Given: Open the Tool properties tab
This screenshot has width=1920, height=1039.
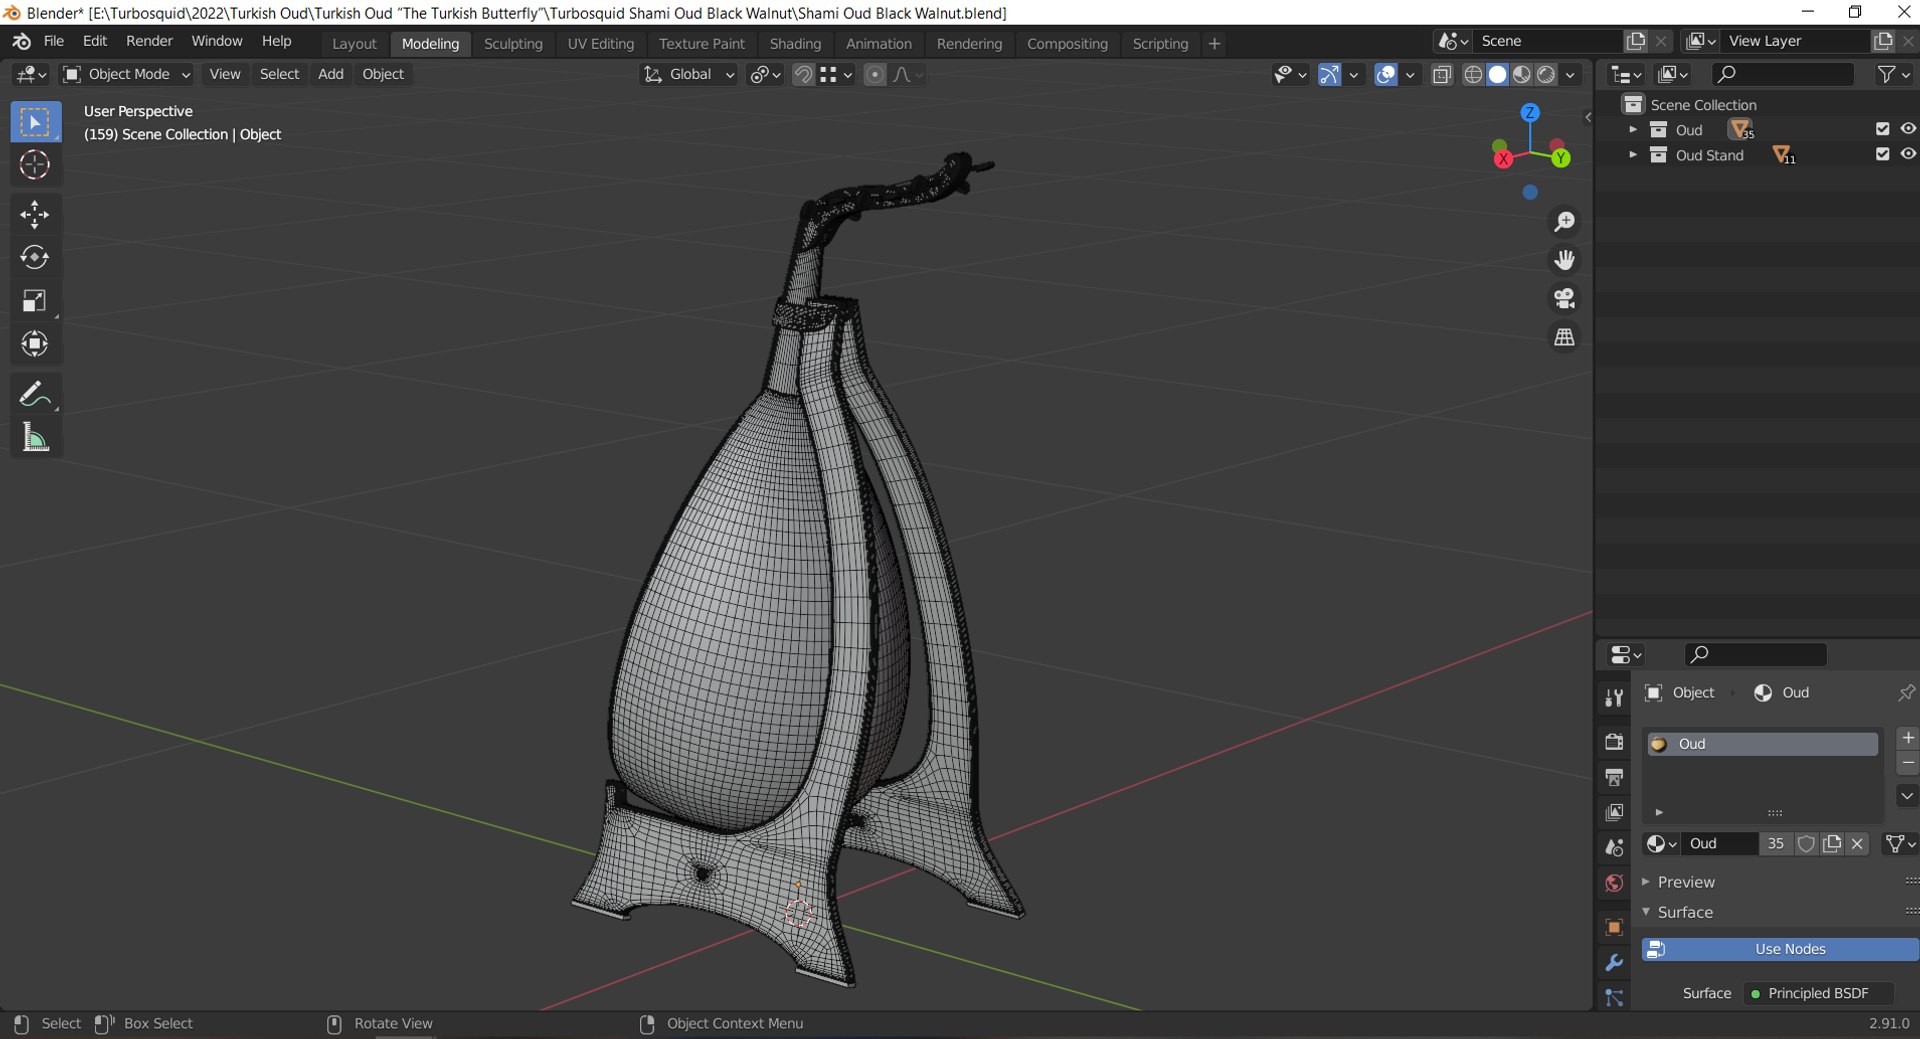Looking at the screenshot, I should (1614, 698).
